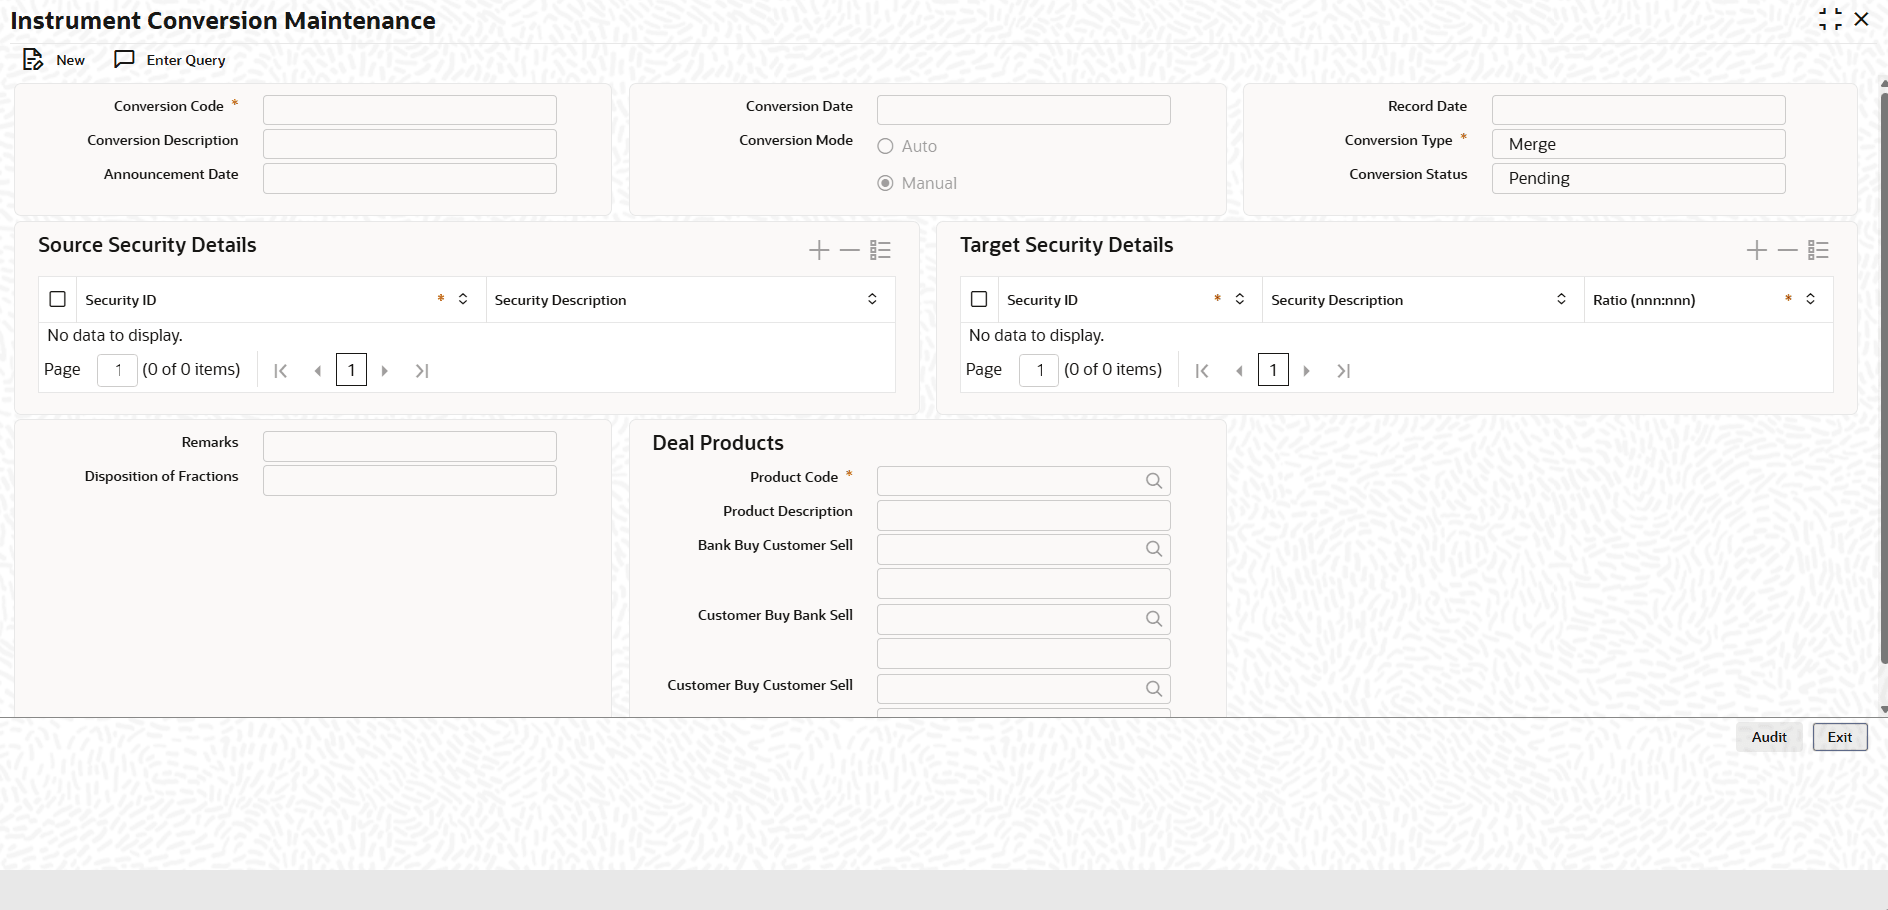Select the Auto conversion mode

coord(885,146)
